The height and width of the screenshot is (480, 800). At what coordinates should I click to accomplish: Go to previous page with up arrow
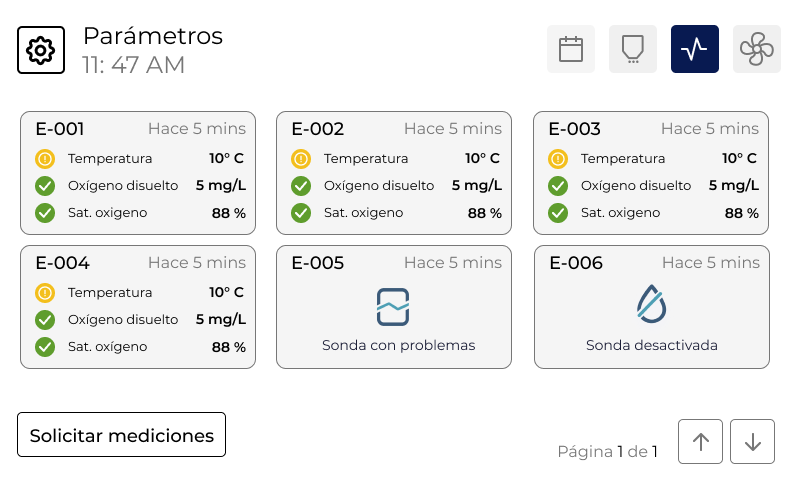click(x=701, y=442)
